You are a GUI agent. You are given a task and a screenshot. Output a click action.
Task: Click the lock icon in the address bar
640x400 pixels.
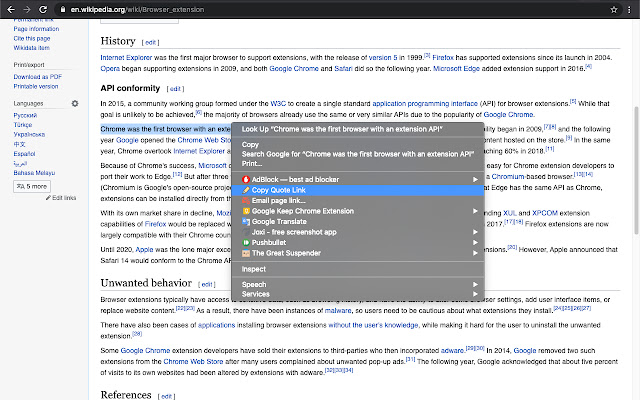point(62,9)
